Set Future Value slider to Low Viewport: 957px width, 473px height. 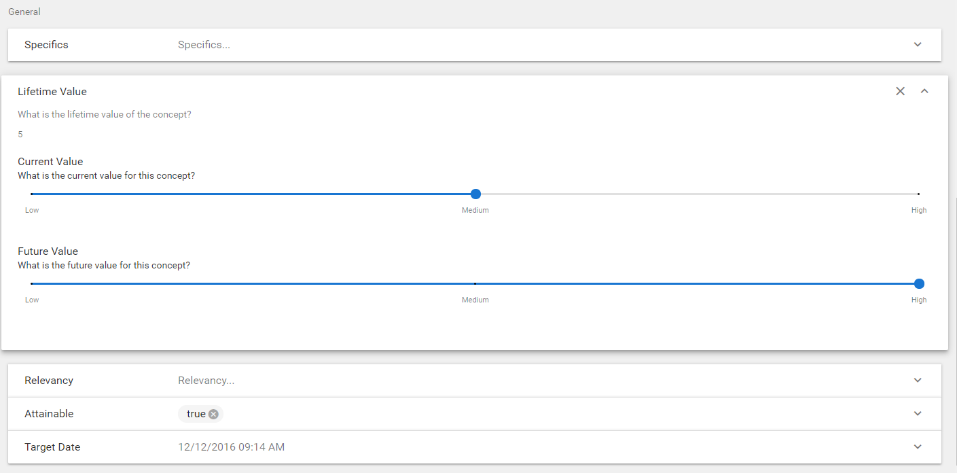[x=32, y=284]
